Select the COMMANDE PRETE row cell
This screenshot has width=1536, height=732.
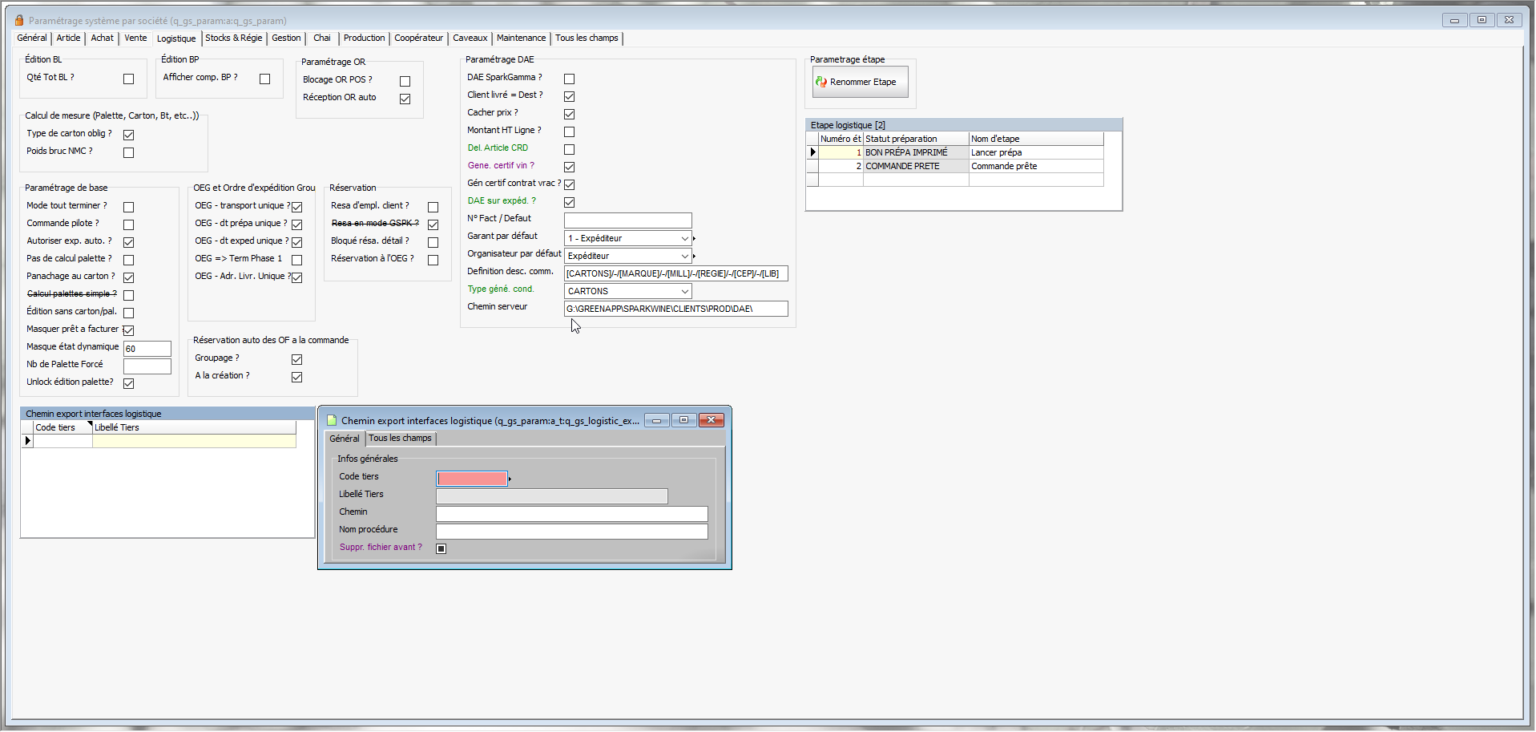point(915,166)
